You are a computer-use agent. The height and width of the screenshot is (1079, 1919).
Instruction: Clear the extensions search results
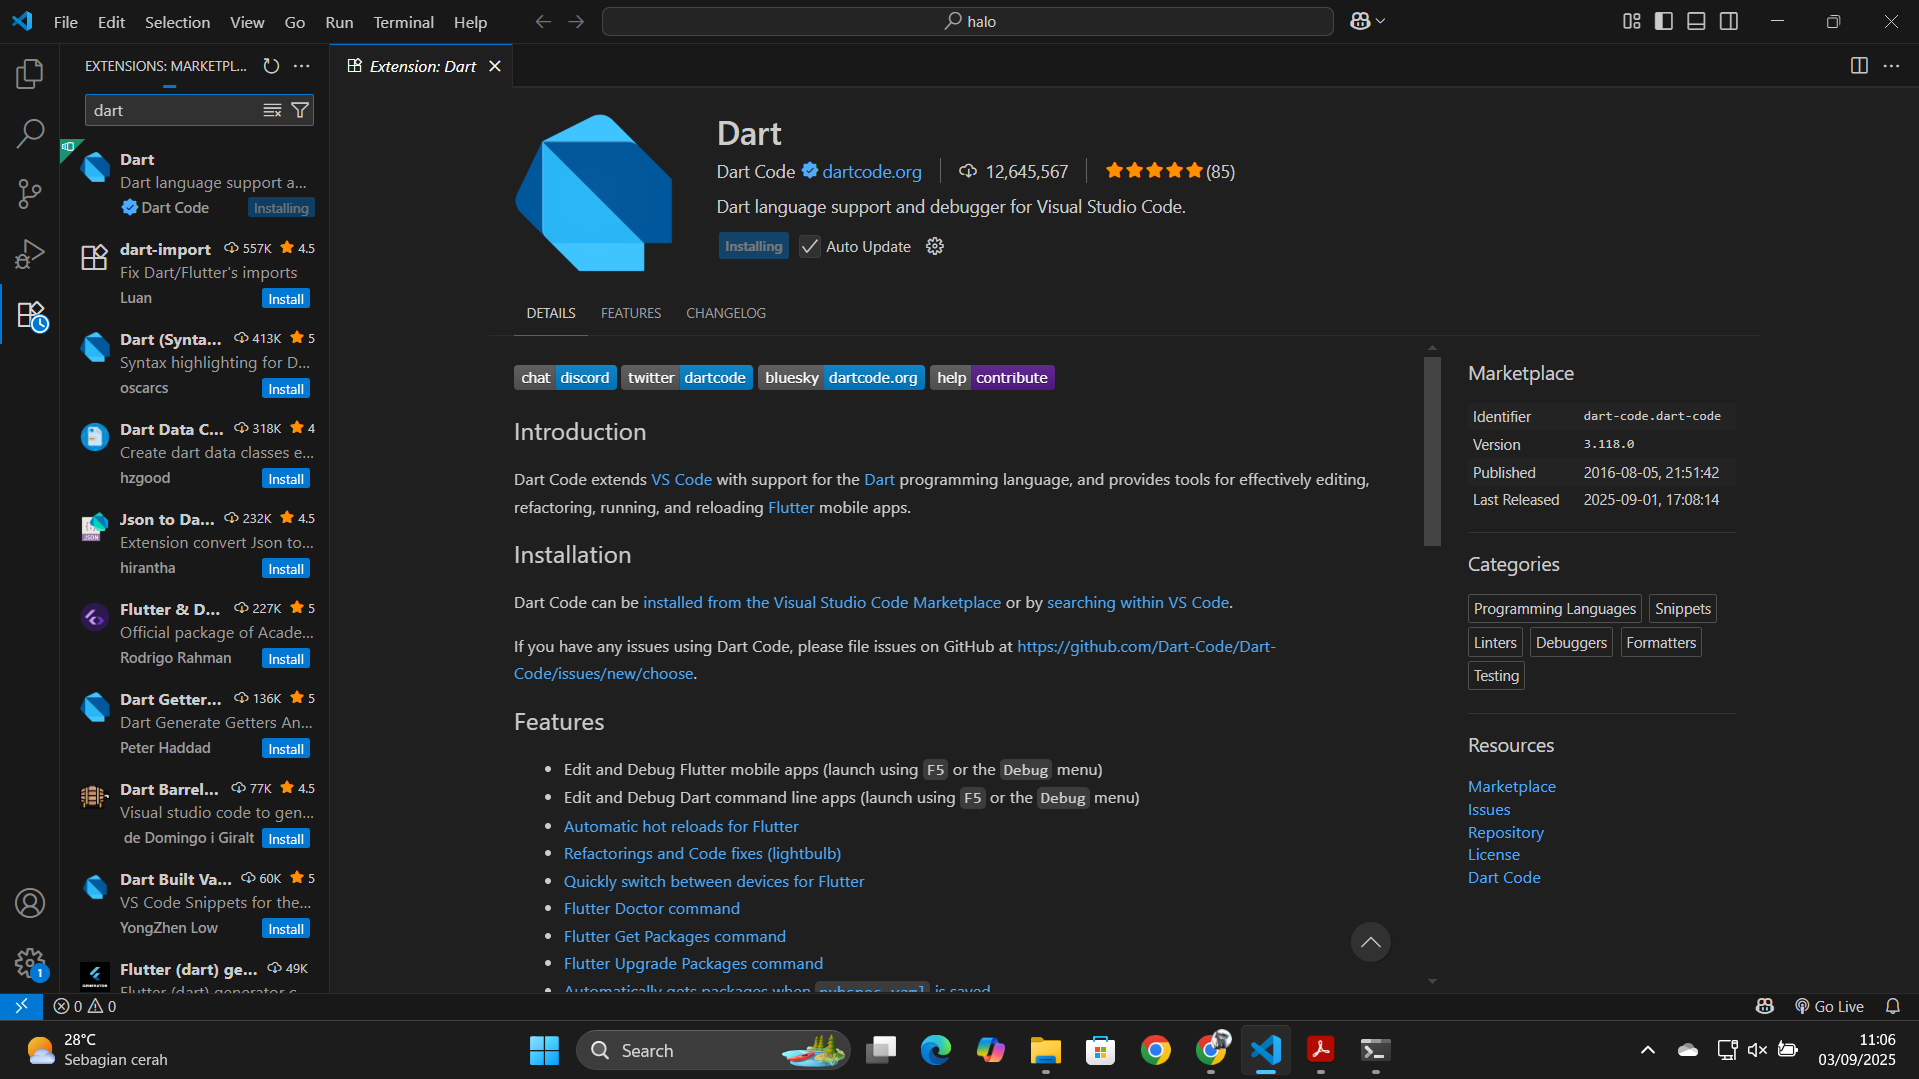[272, 110]
